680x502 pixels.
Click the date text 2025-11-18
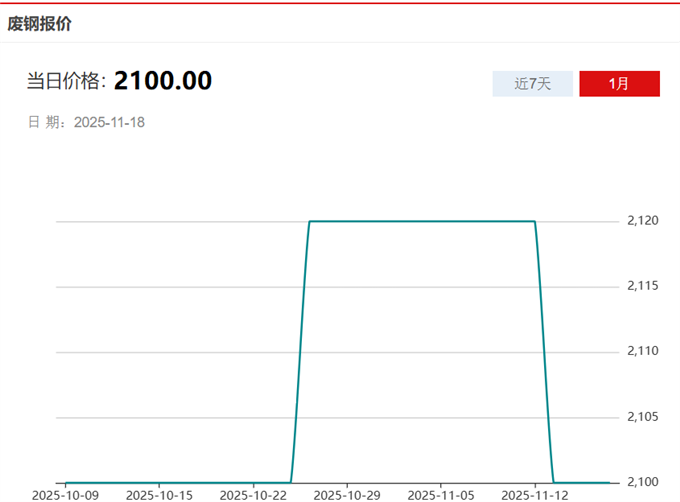coord(110,122)
